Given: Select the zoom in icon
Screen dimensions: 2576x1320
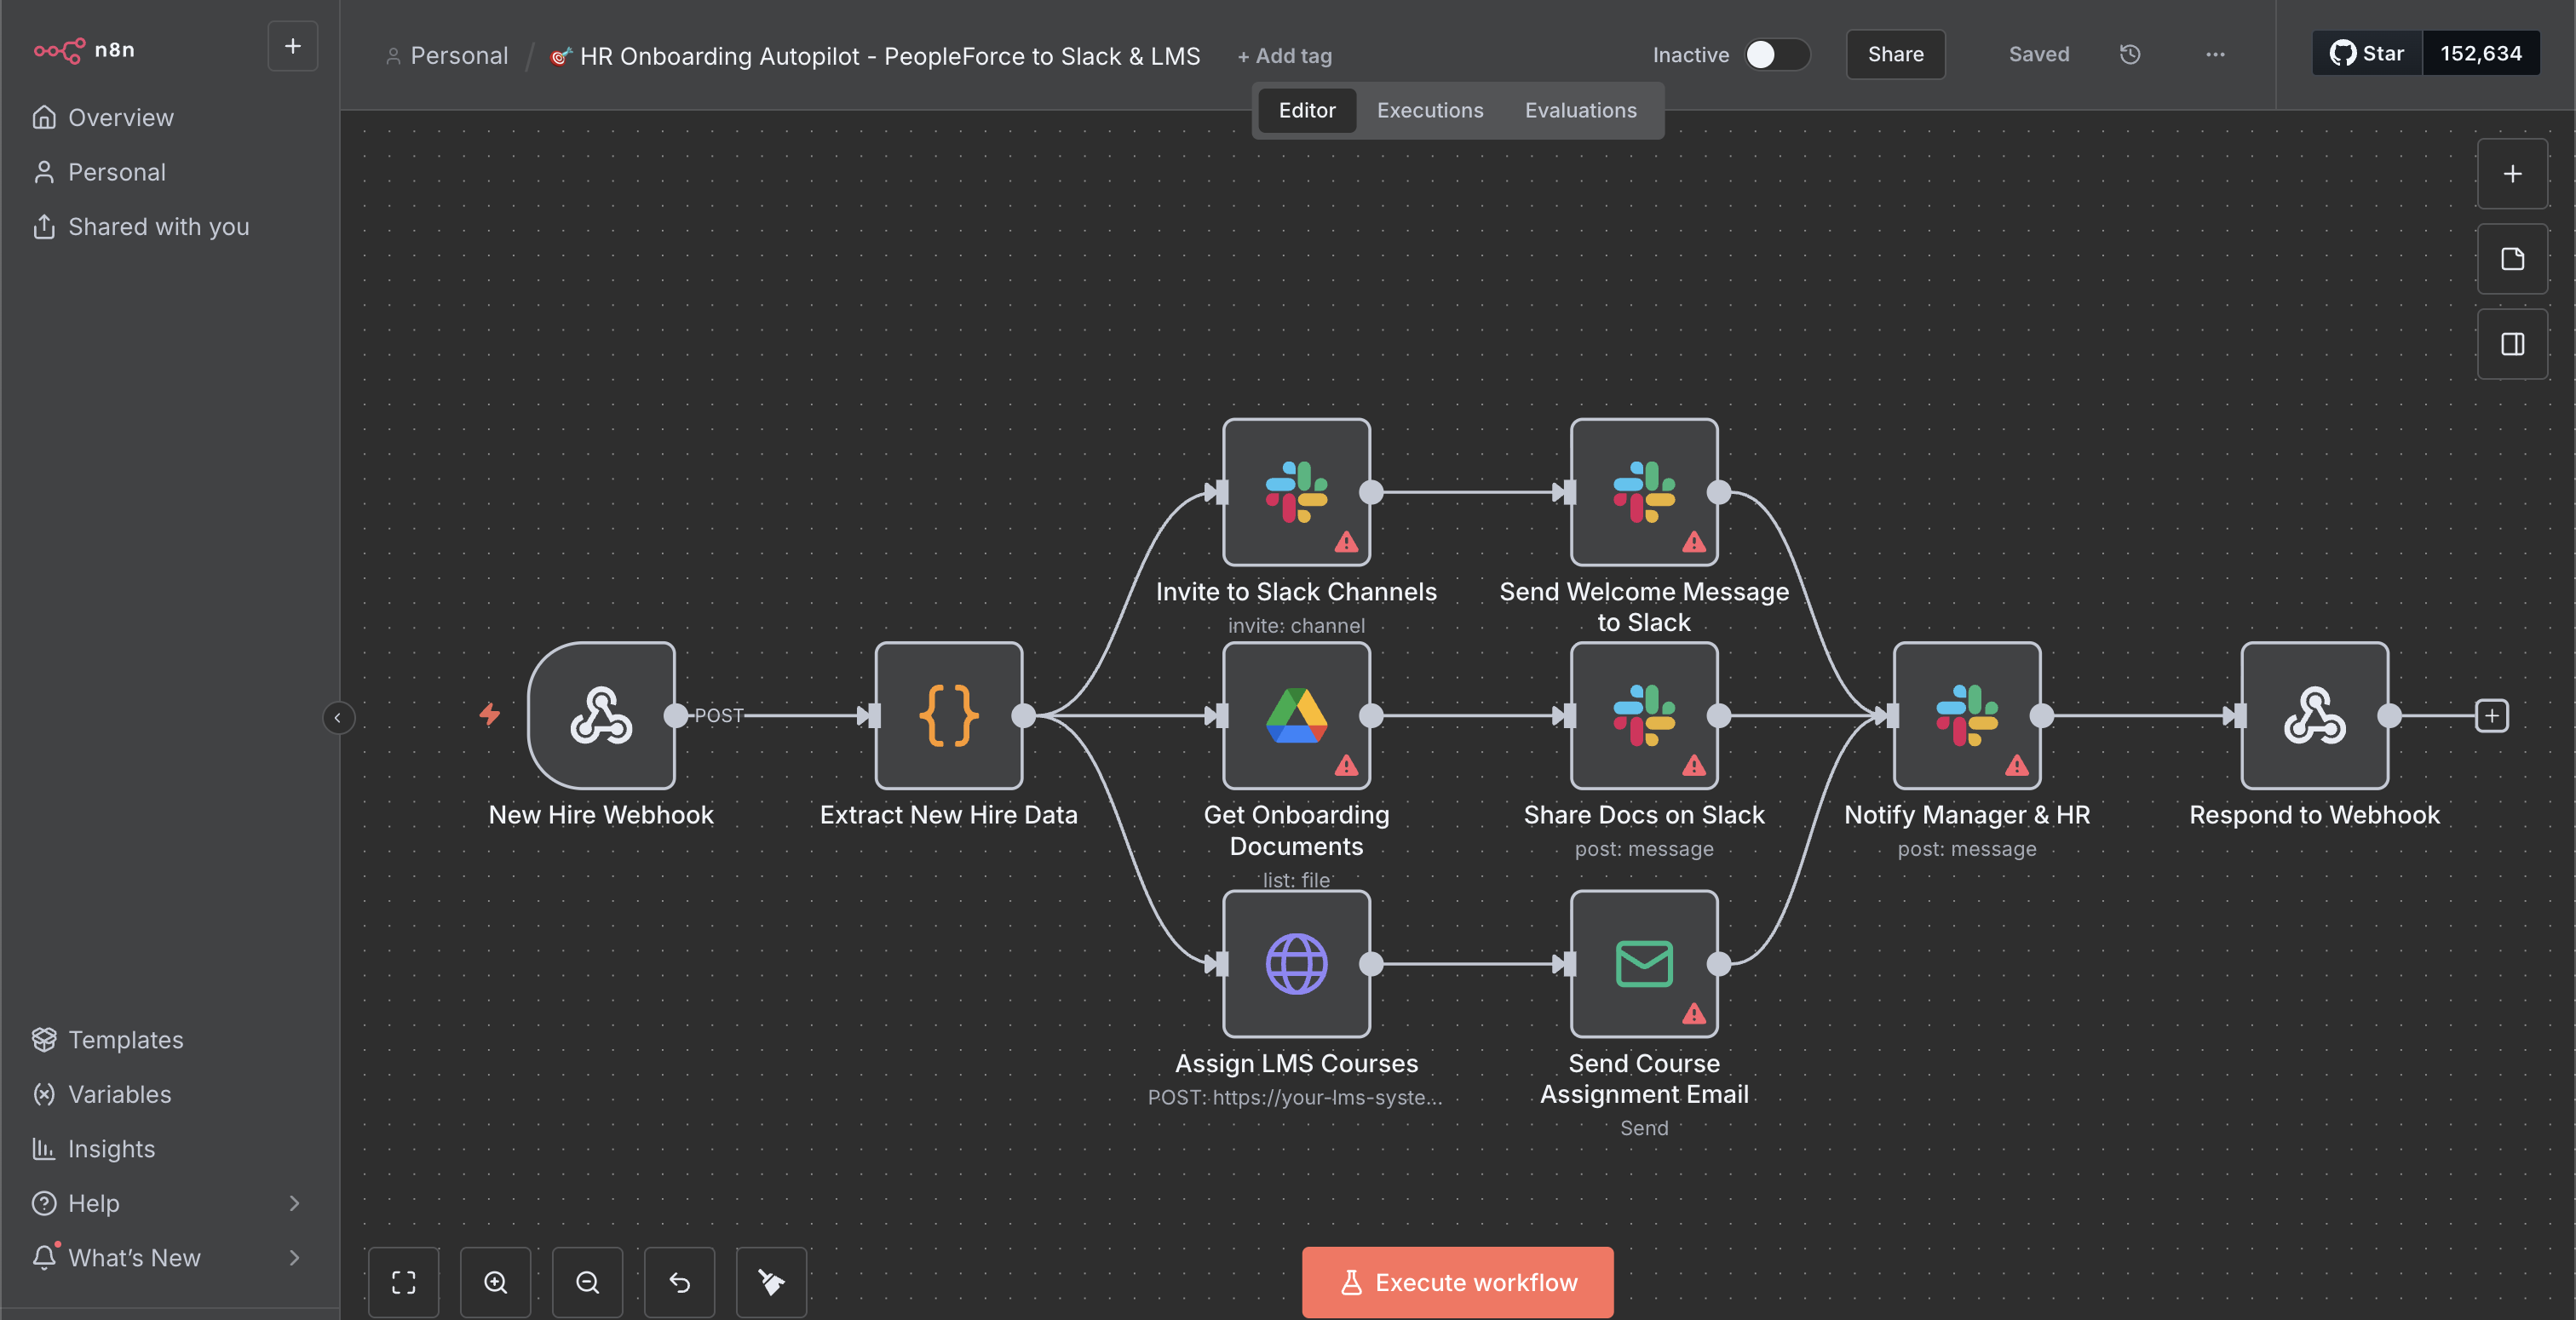Looking at the screenshot, I should click(x=495, y=1283).
